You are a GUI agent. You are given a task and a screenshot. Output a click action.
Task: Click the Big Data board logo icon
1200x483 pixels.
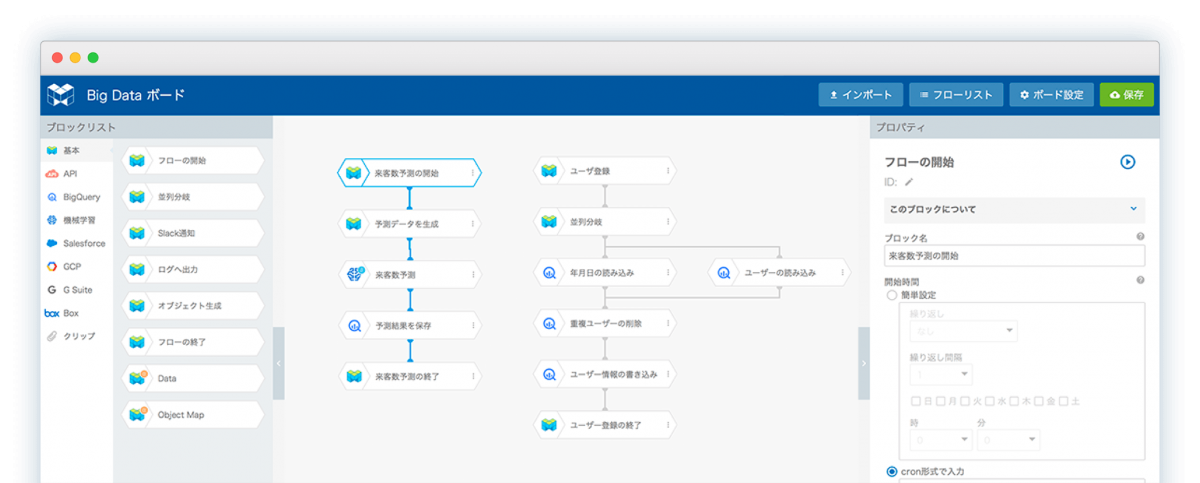pos(61,94)
